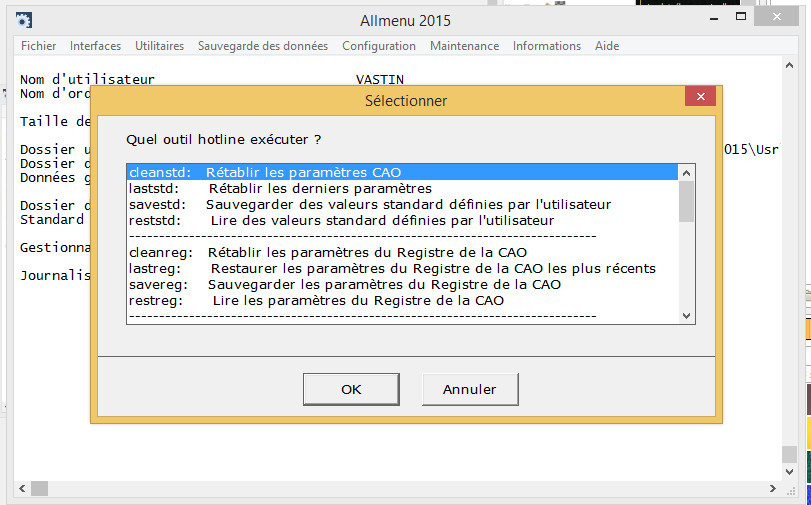Select lastreg: Restaurer les paramètres du Registre
Image resolution: width=811 pixels, height=505 pixels.
(402, 269)
